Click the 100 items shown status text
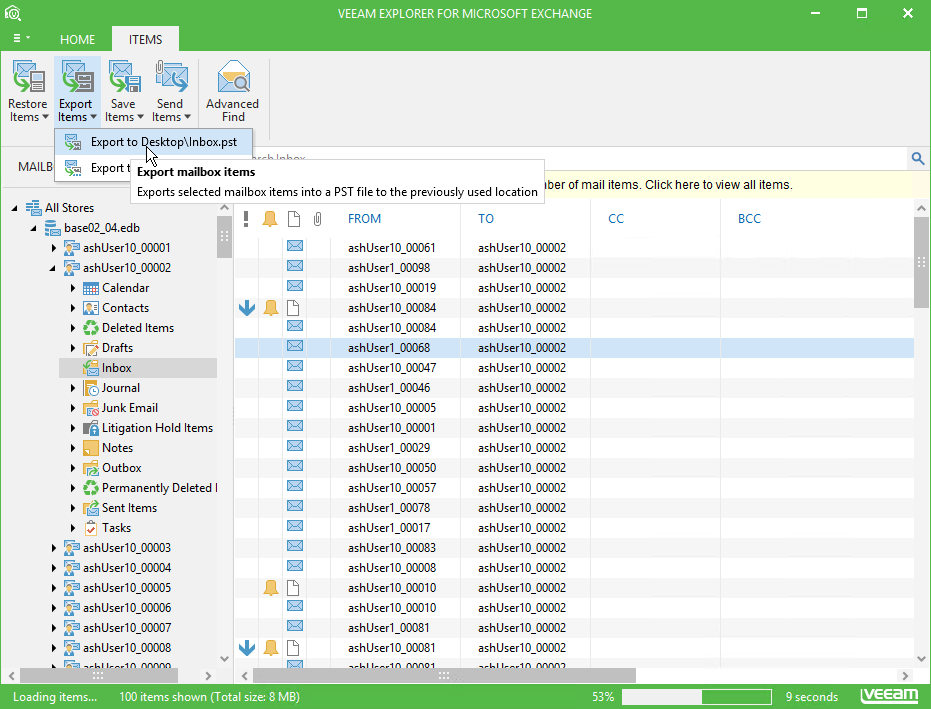Viewport: 931px width, 709px height. (x=209, y=697)
